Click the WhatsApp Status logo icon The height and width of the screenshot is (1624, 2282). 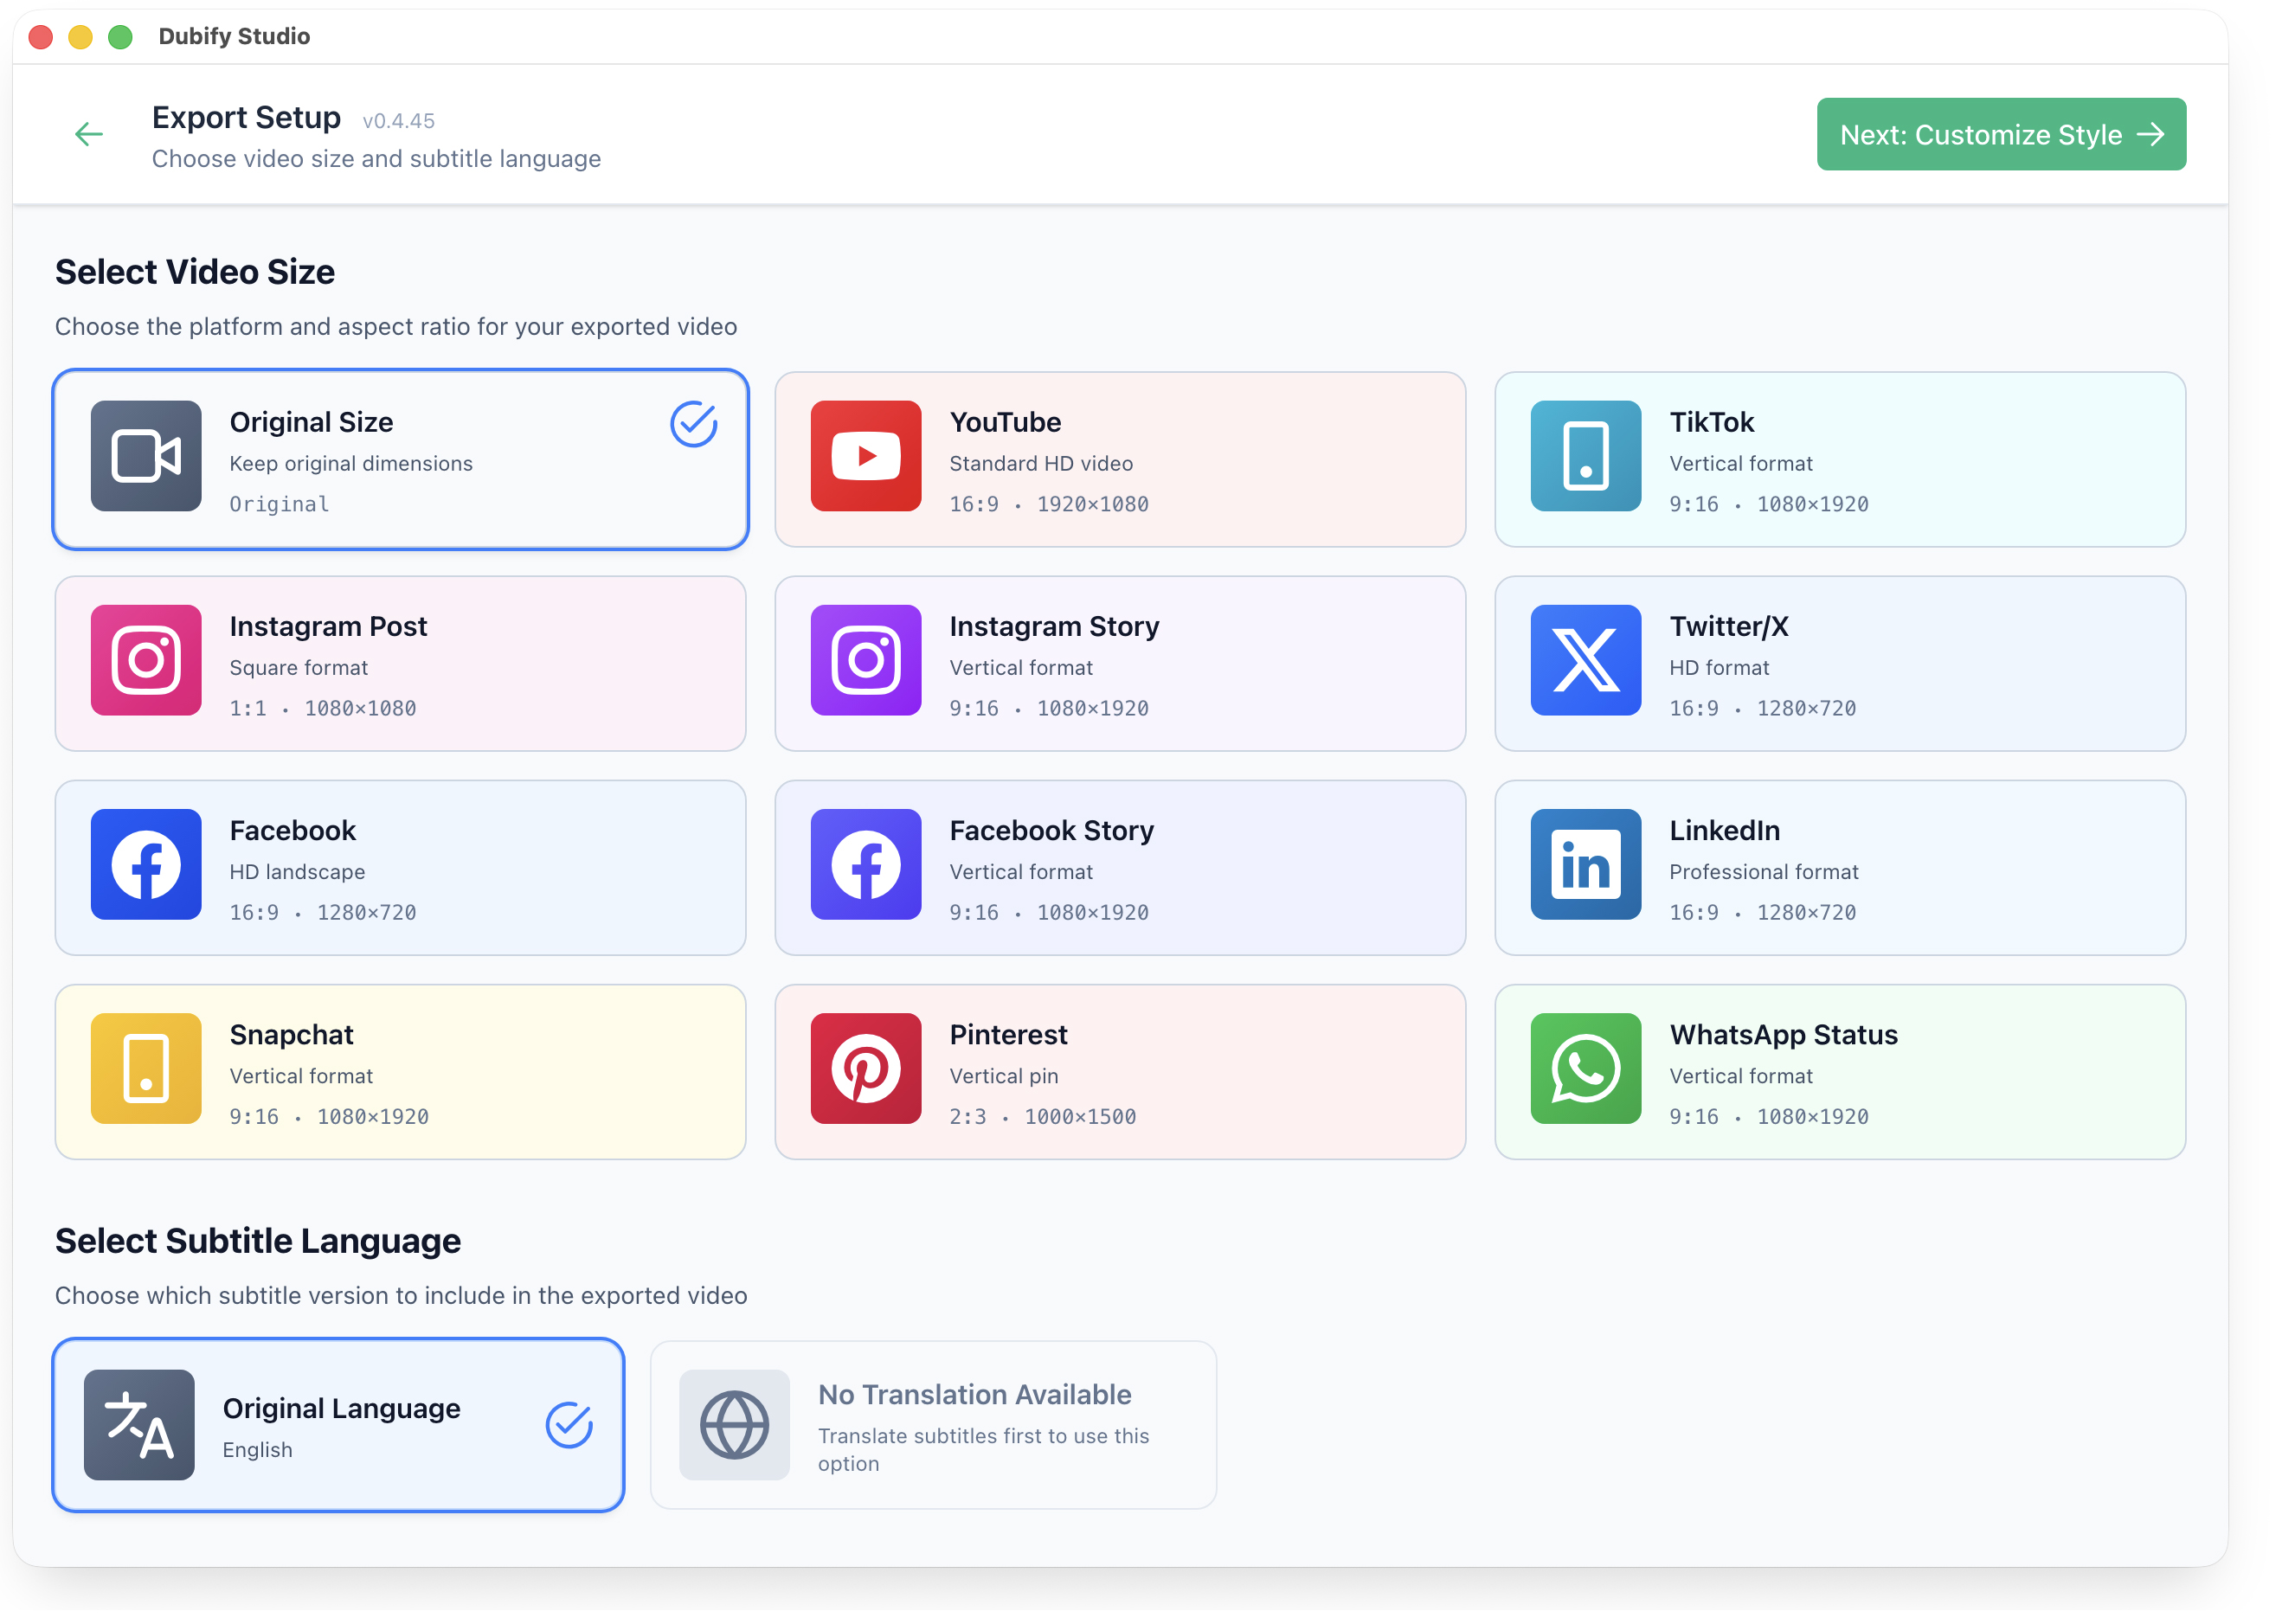[x=1585, y=1068]
